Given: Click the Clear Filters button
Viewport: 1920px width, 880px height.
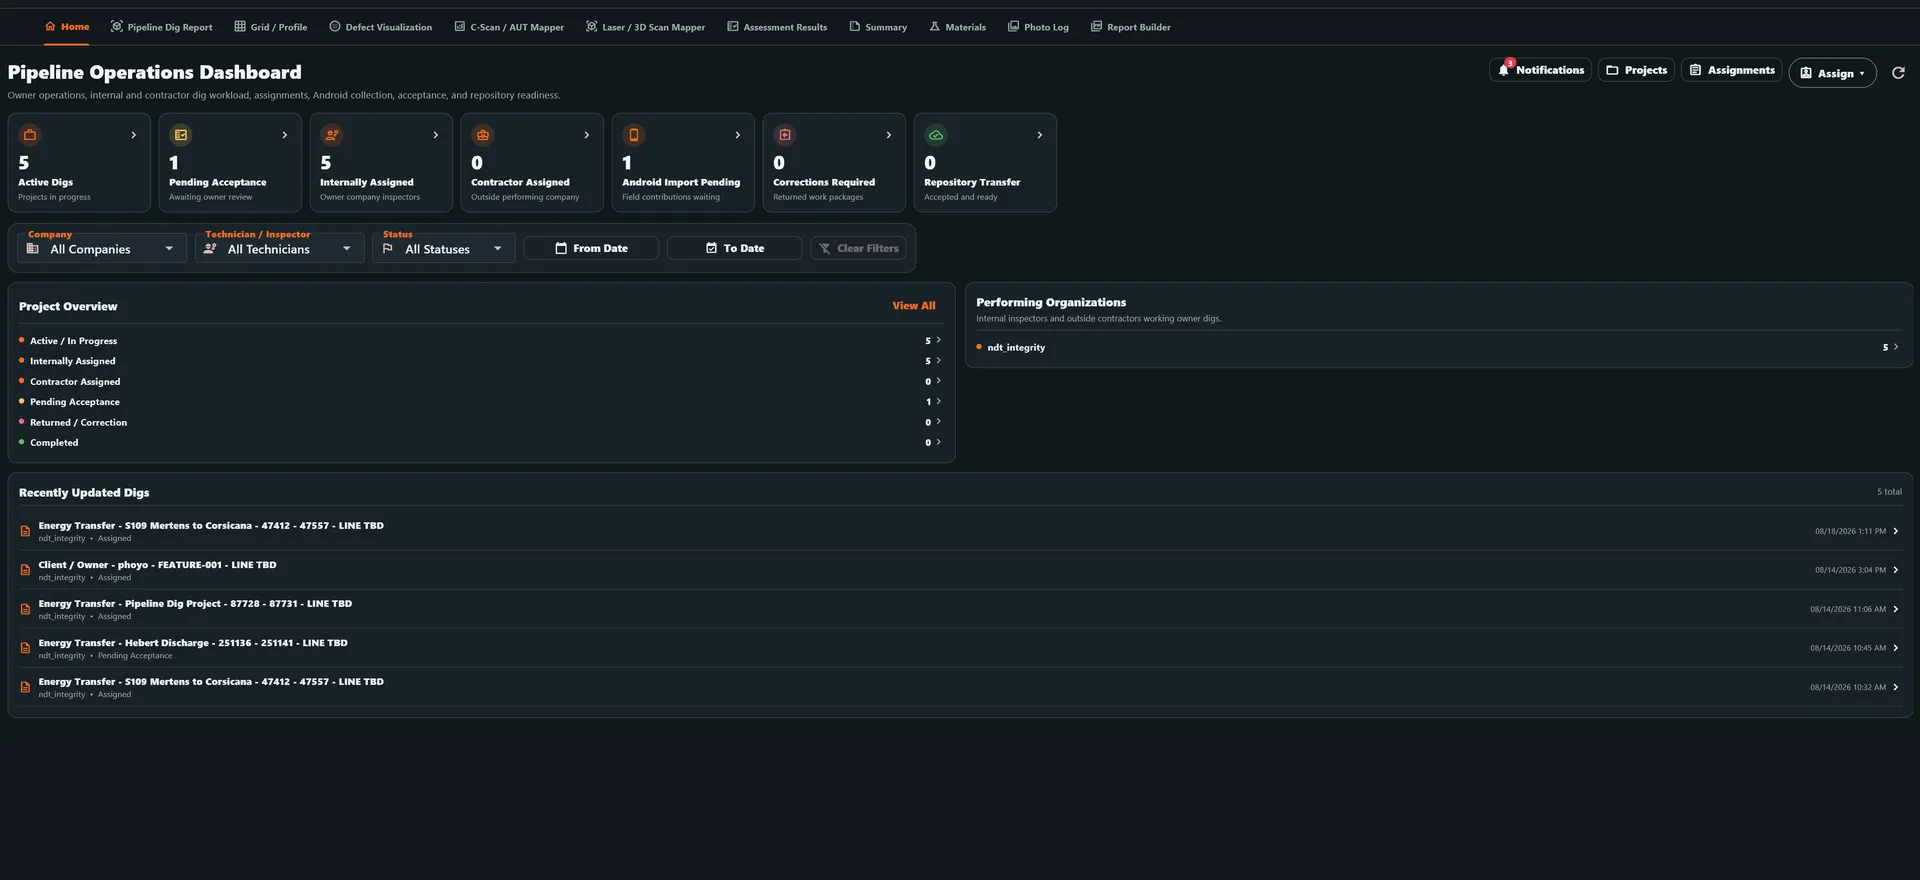Looking at the screenshot, I should [x=858, y=248].
